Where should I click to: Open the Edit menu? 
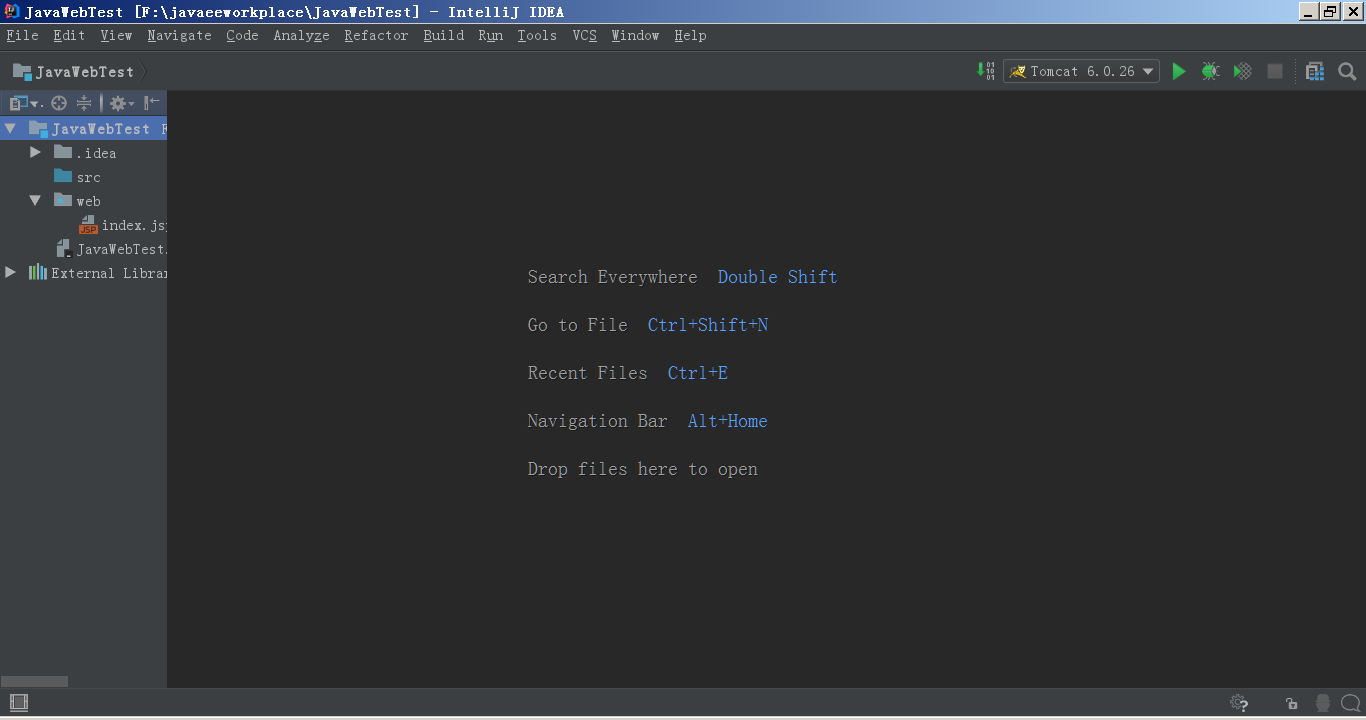(69, 35)
